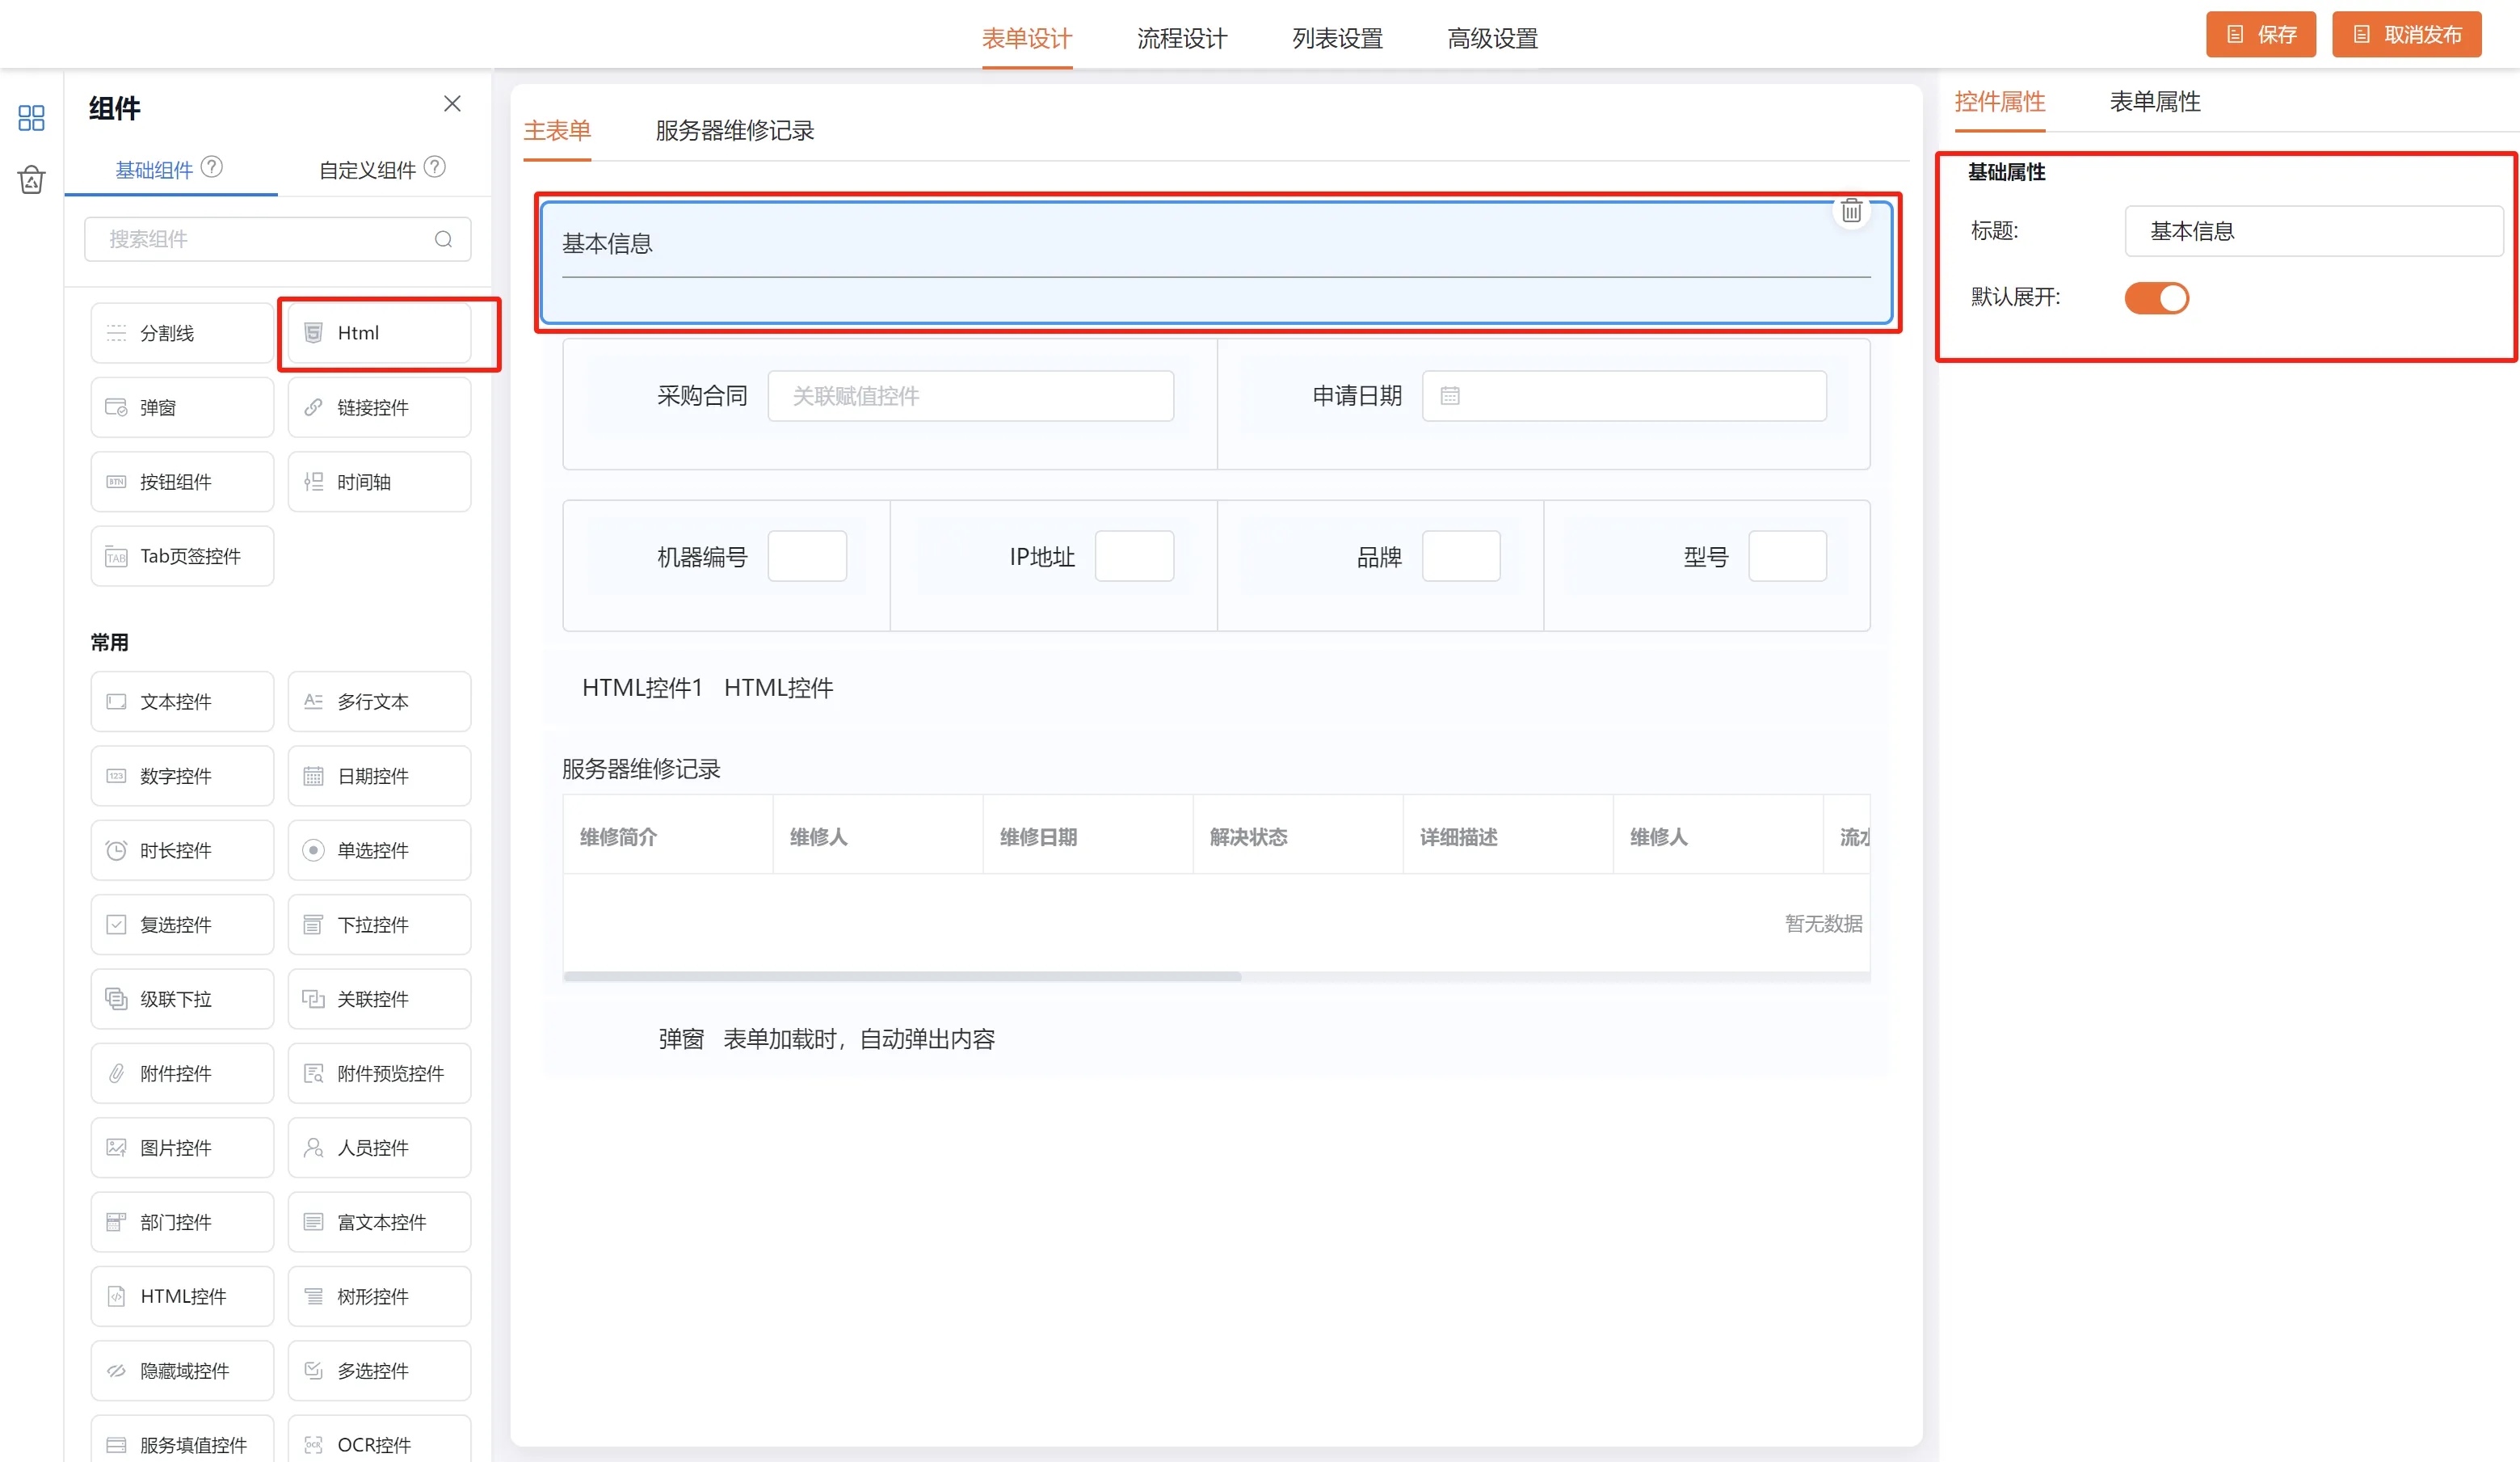The width and height of the screenshot is (2520, 1462).
Task: Open the component grid sidebar icon
Action: tap(31, 118)
